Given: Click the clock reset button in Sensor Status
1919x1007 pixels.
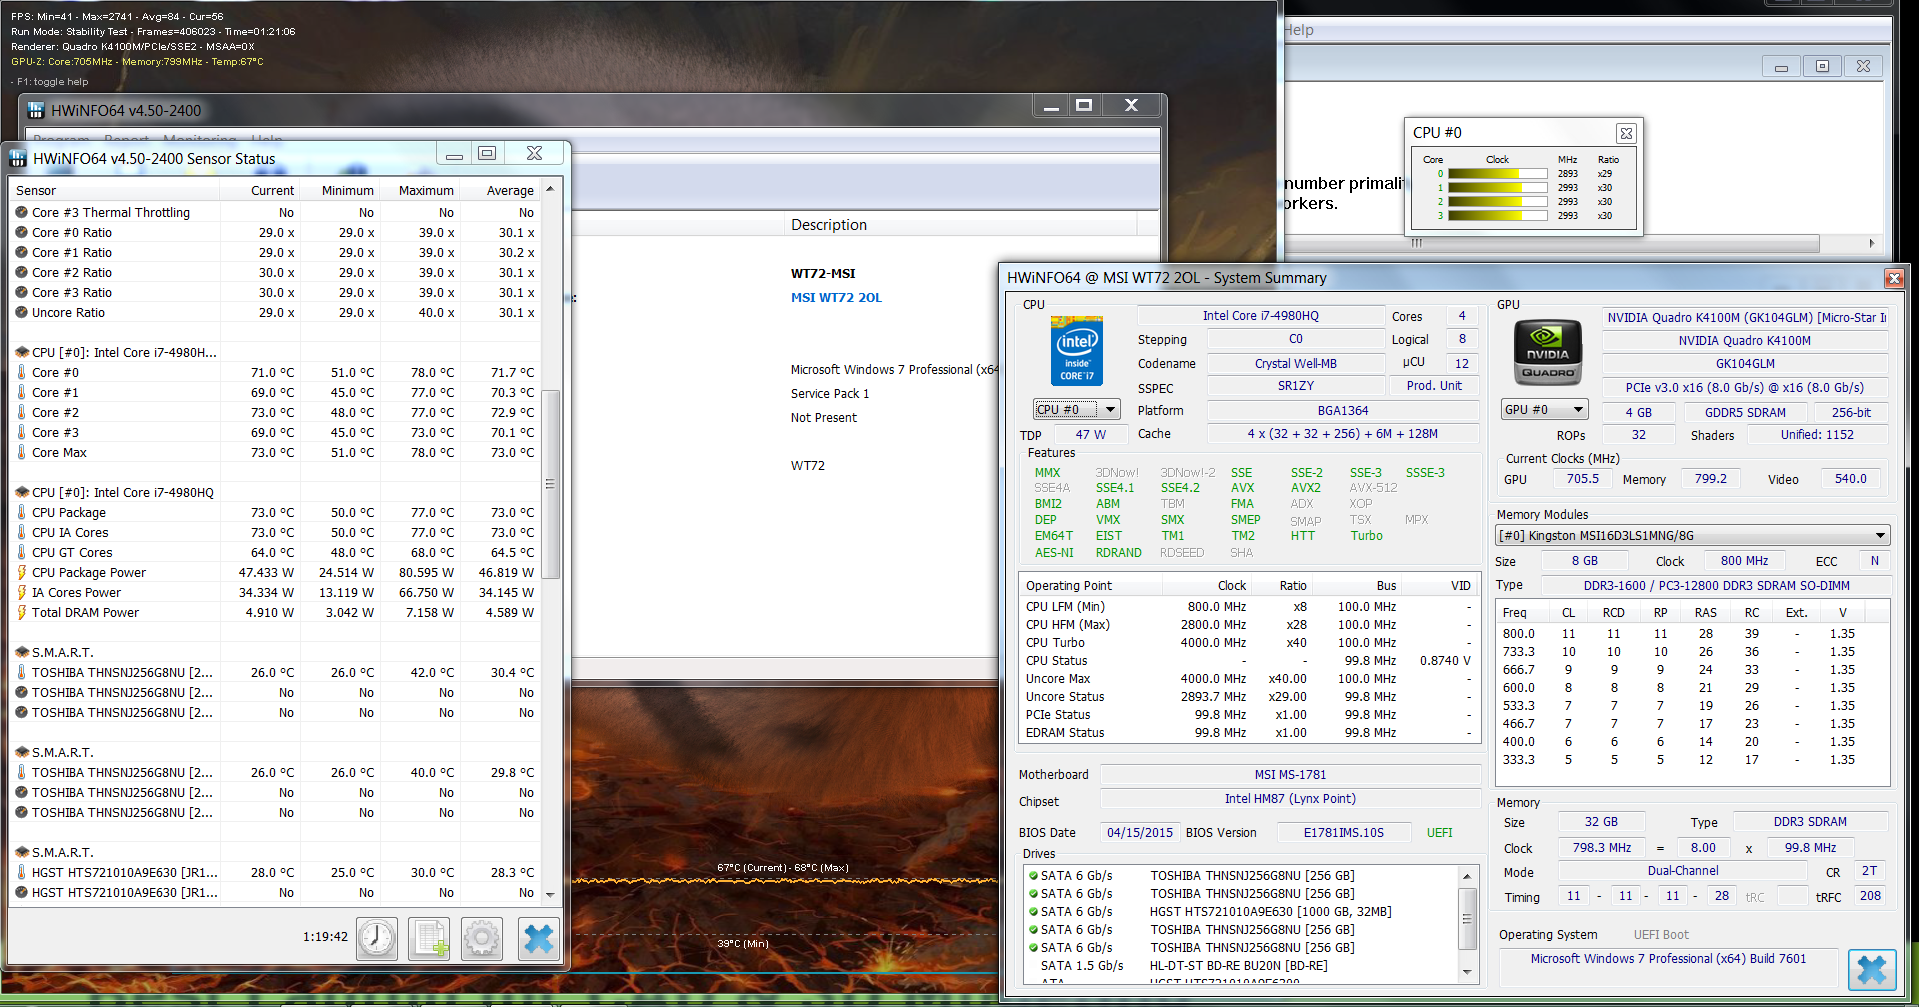Looking at the screenshot, I should point(377,938).
